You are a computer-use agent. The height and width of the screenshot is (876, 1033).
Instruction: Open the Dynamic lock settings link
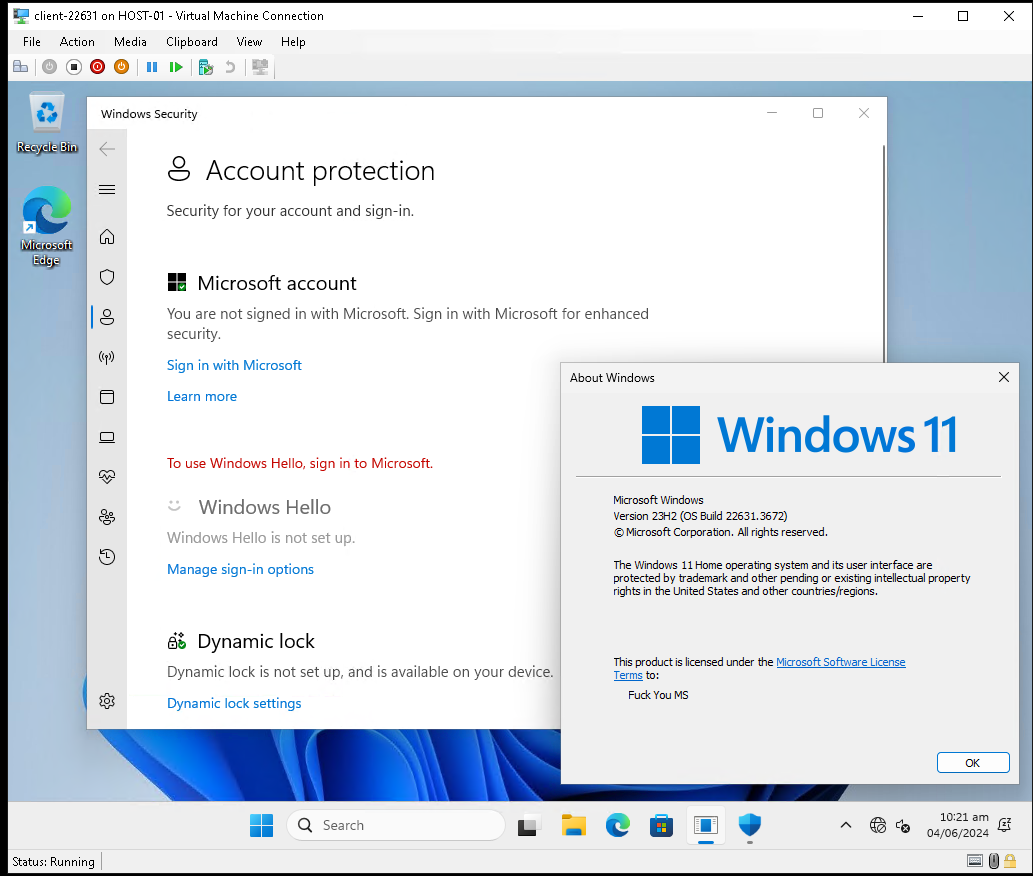click(234, 703)
